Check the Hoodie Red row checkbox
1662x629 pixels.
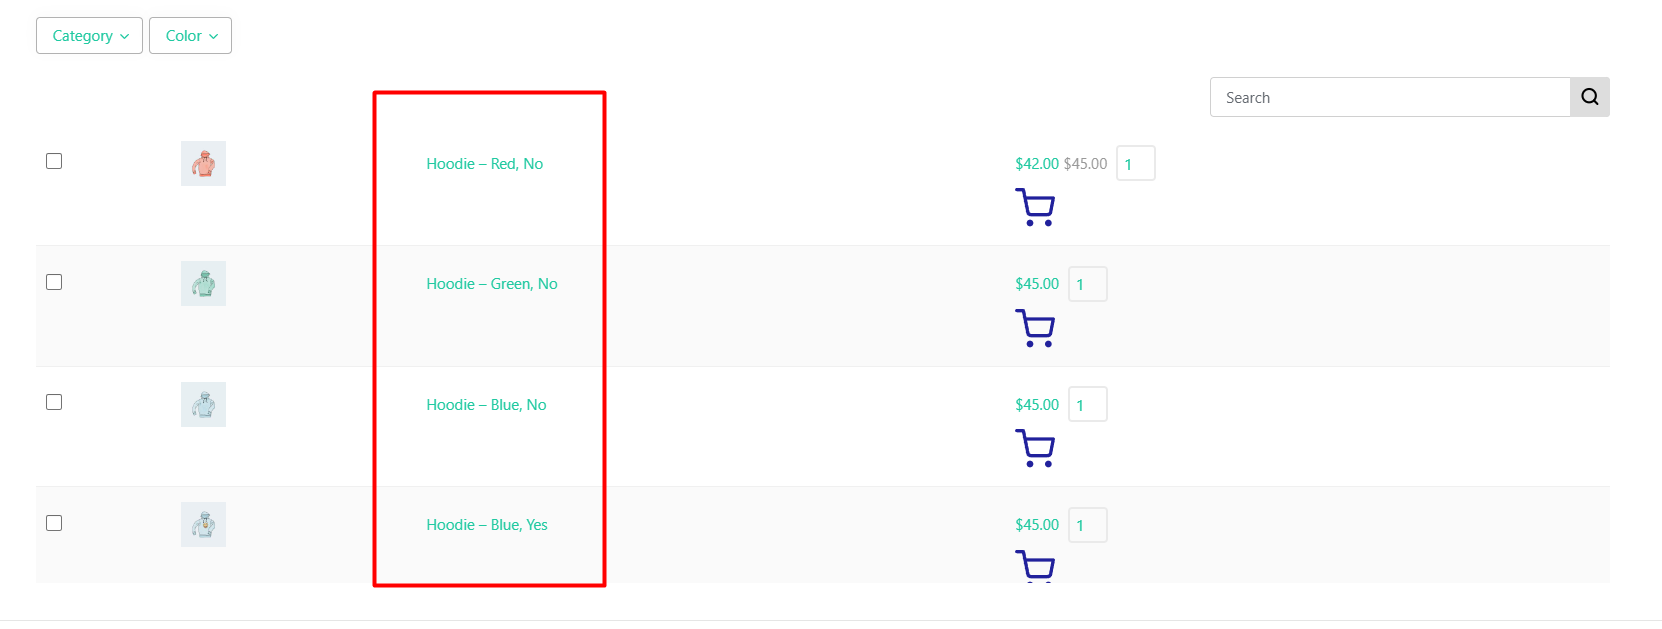(x=54, y=161)
